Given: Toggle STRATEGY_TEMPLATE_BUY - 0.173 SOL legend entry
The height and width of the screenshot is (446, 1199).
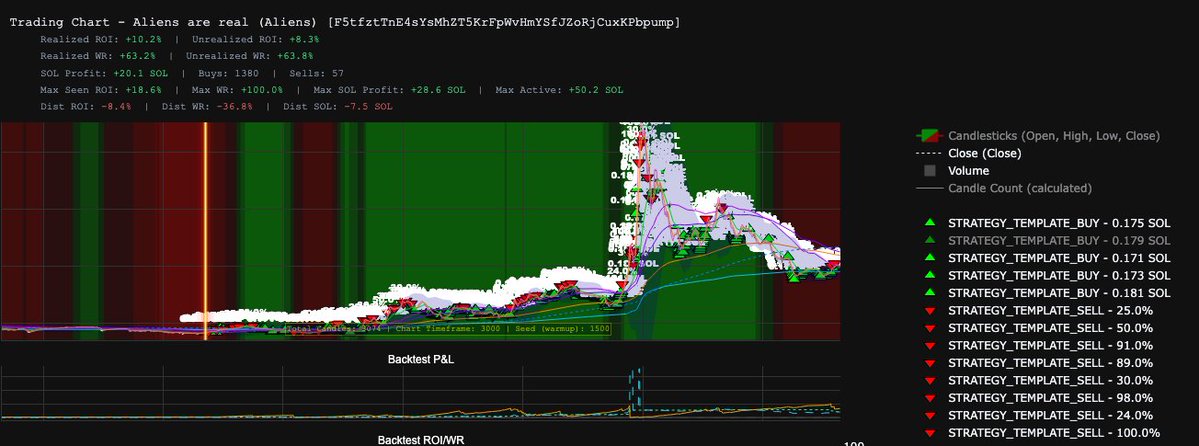Looking at the screenshot, I should 1058,275.
